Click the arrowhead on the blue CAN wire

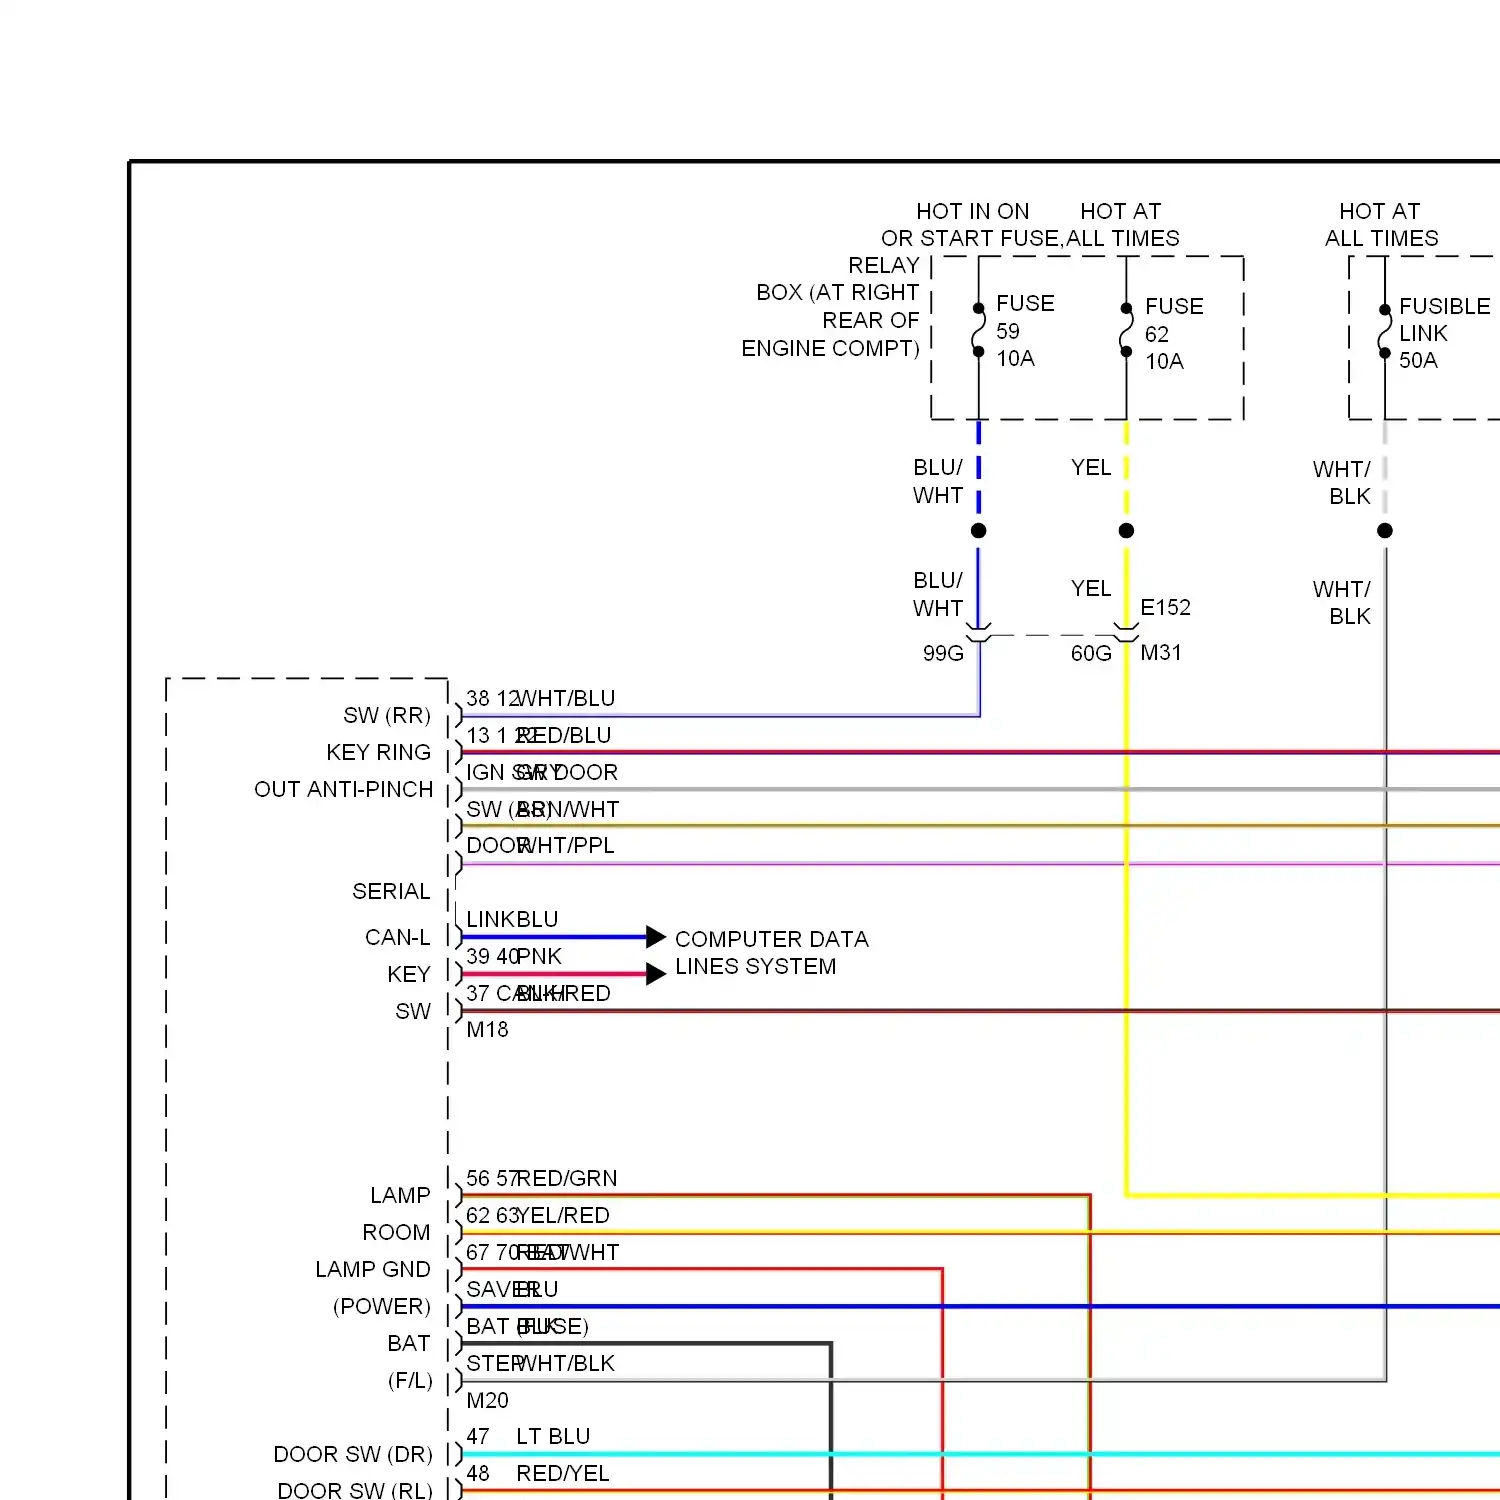656,937
